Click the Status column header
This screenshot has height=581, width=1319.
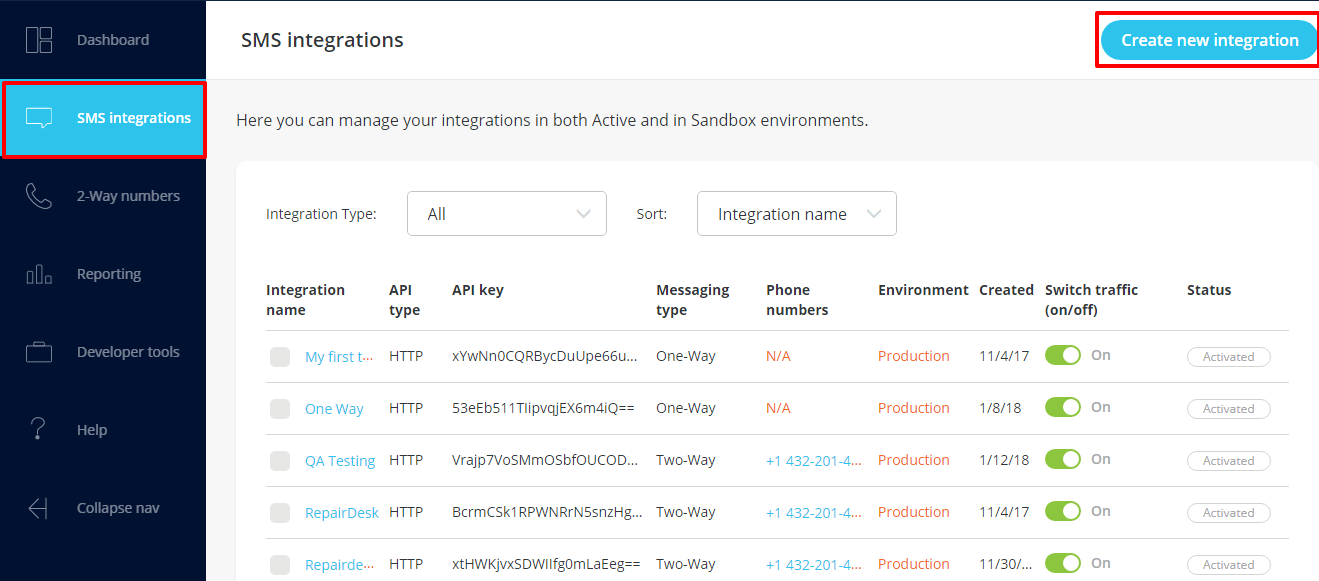[x=1209, y=290]
